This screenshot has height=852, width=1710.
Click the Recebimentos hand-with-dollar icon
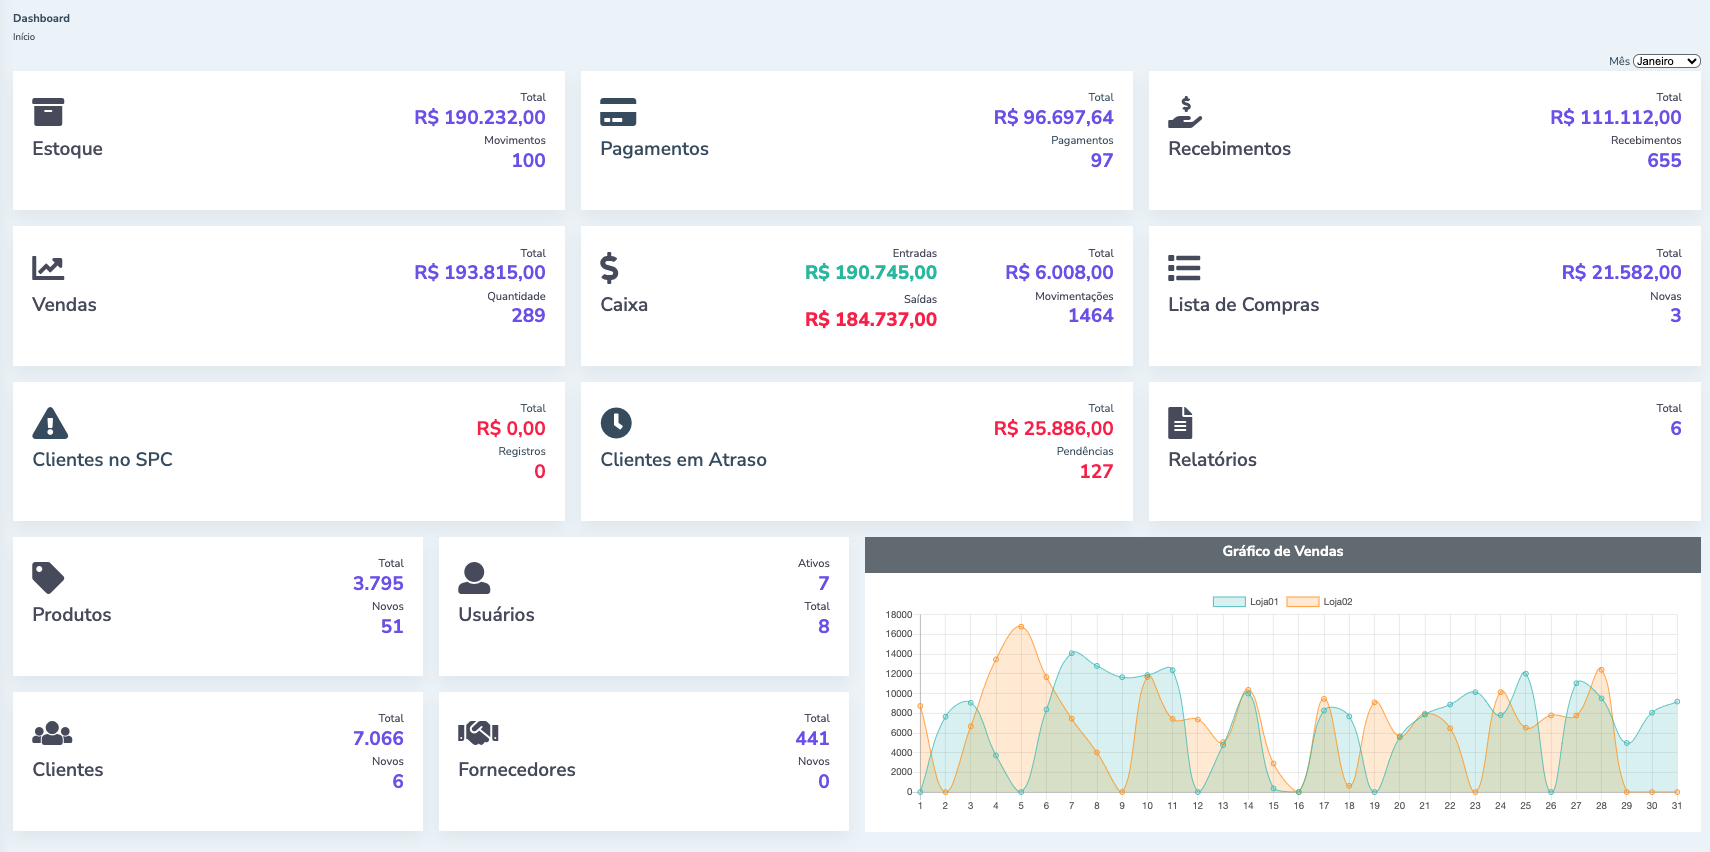[x=1185, y=112]
